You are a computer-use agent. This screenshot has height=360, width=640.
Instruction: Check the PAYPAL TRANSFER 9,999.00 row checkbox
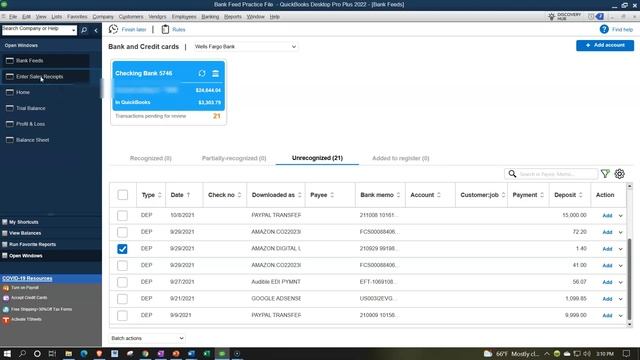[122, 316]
